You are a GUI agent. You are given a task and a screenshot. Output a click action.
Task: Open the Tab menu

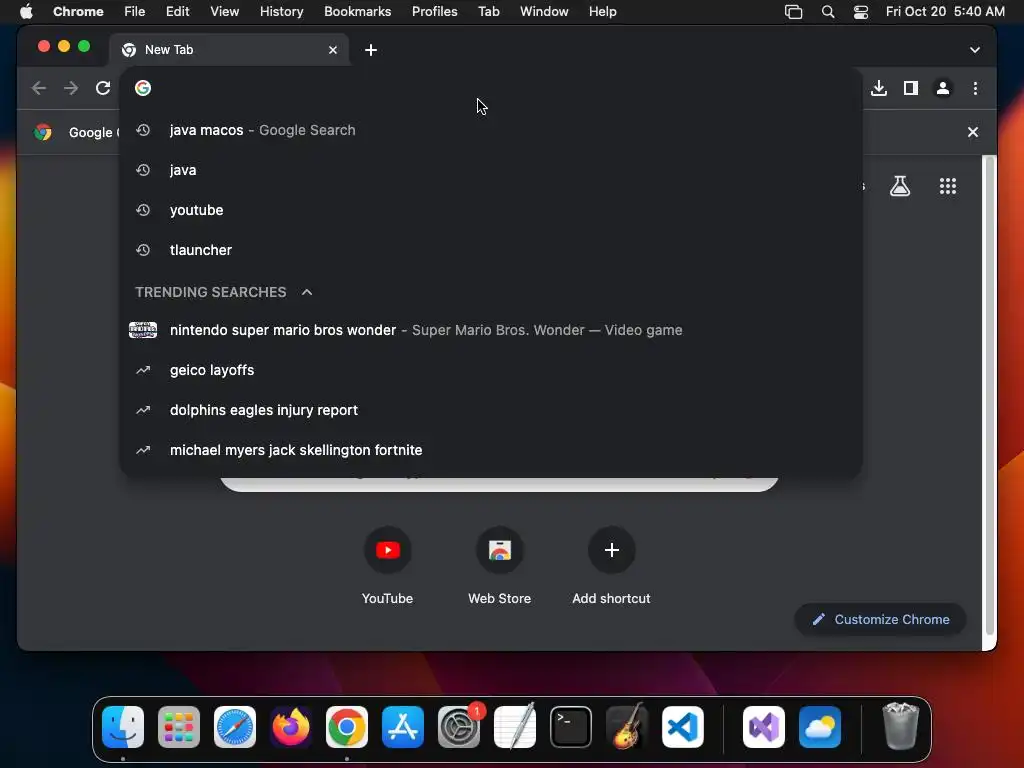click(488, 11)
